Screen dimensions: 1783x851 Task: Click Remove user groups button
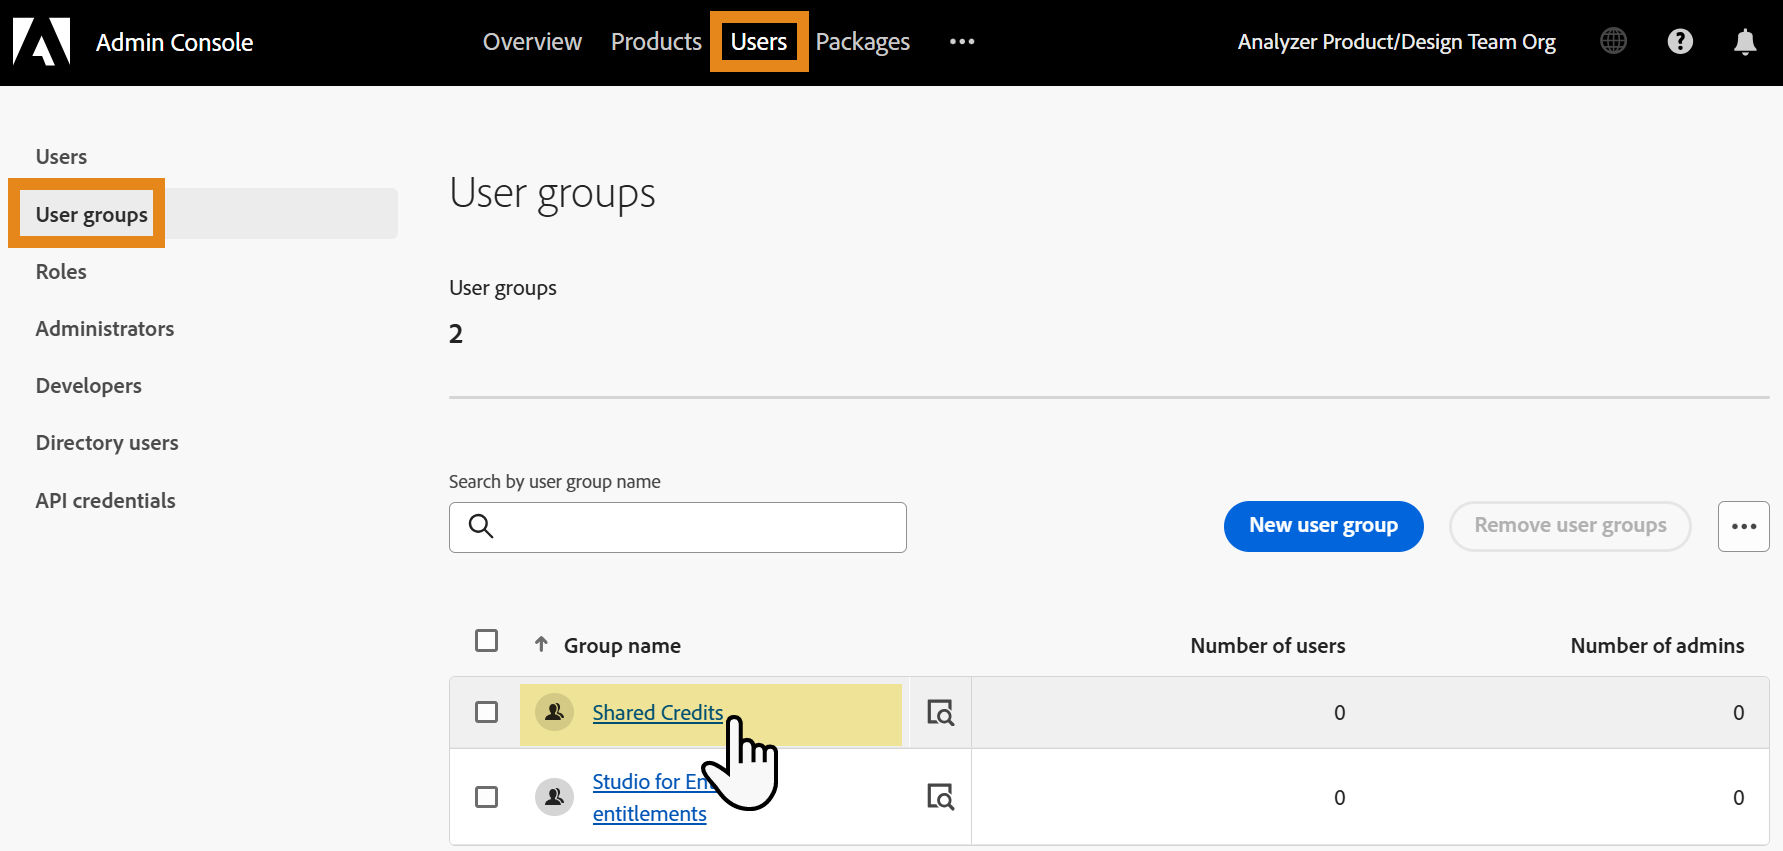click(1570, 526)
